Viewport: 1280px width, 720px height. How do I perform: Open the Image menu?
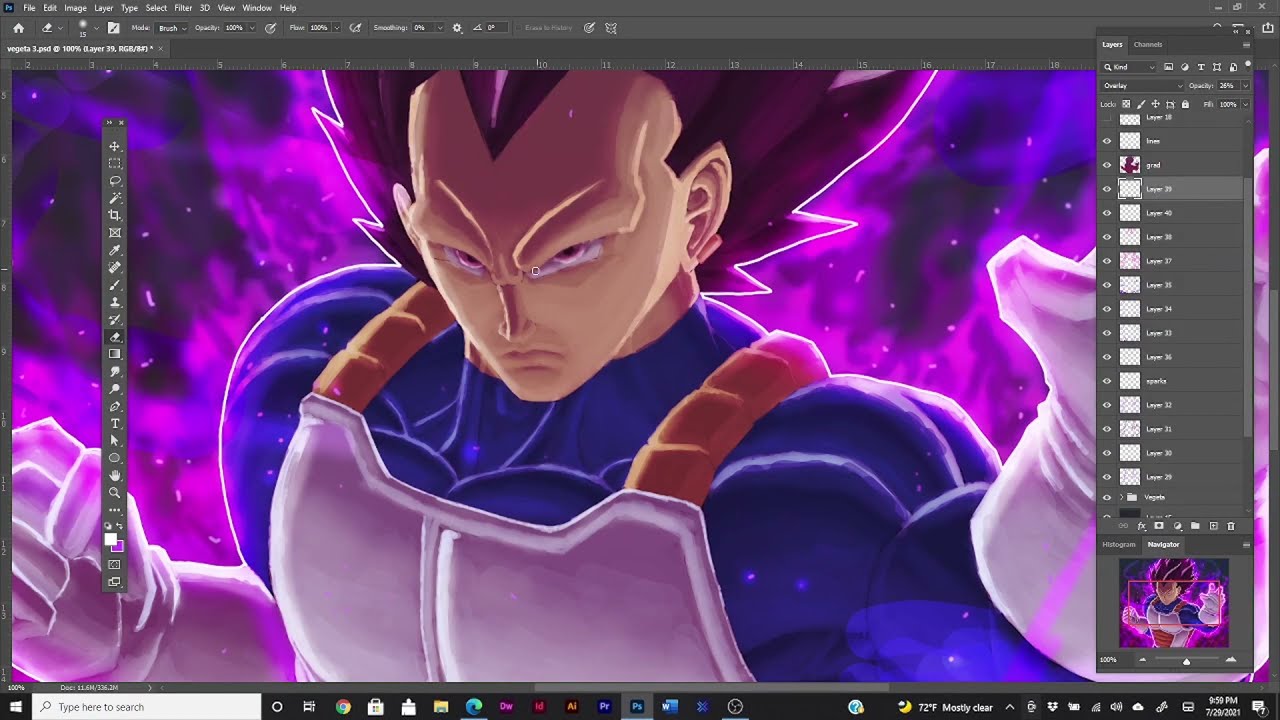pyautogui.click(x=75, y=8)
